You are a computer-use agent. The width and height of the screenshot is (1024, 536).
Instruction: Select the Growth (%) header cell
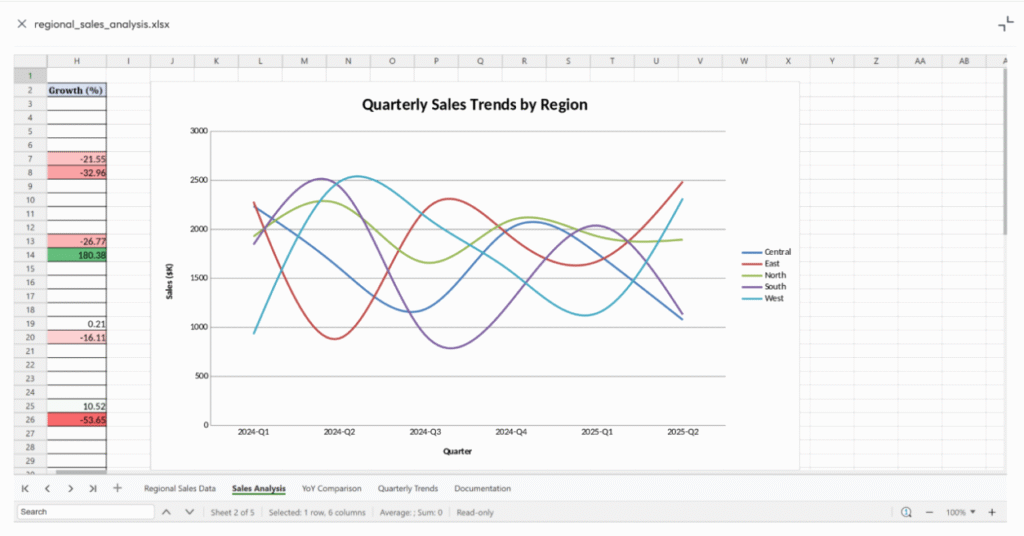(x=77, y=90)
